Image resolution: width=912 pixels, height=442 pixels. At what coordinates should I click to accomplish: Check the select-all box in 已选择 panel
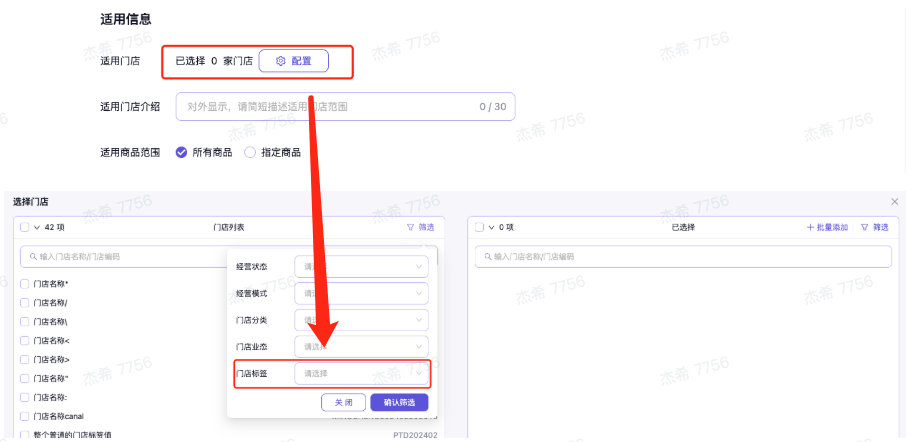tap(480, 227)
